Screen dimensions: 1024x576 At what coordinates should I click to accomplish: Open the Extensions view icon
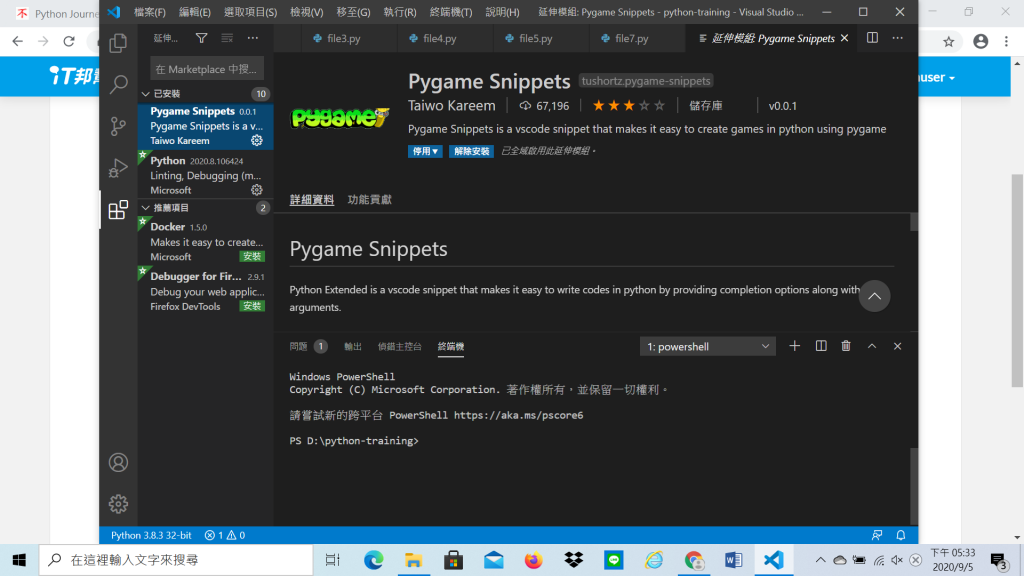(118, 210)
